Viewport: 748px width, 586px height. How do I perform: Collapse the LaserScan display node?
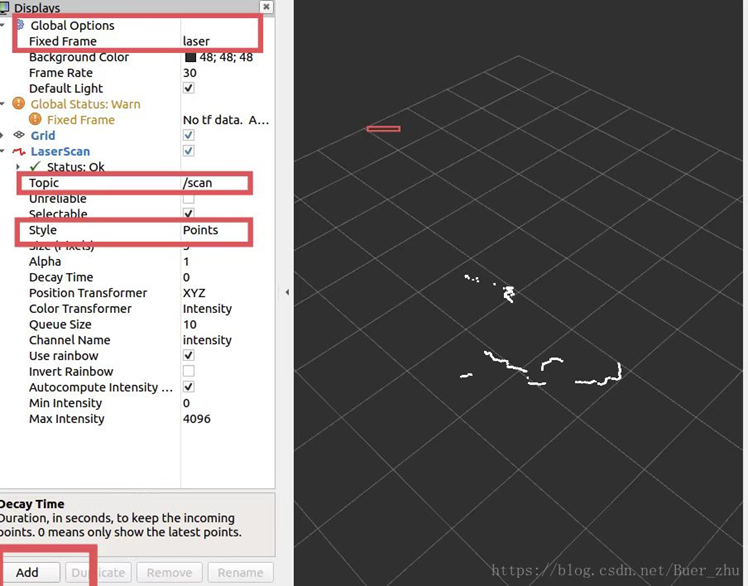tap(3, 151)
